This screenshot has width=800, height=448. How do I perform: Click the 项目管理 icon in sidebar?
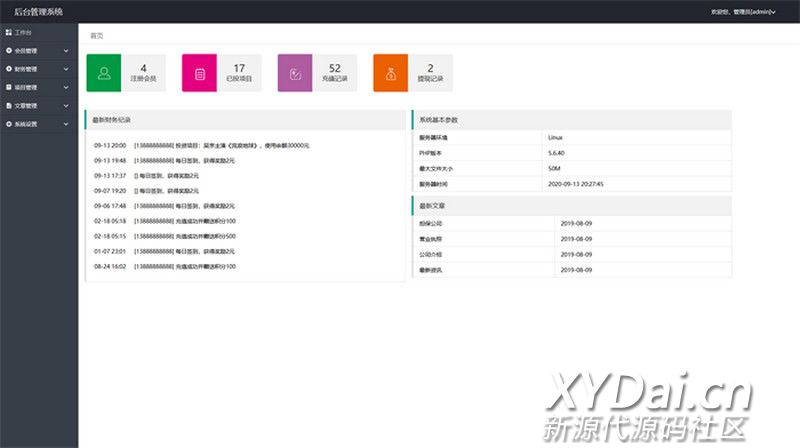tap(9, 87)
